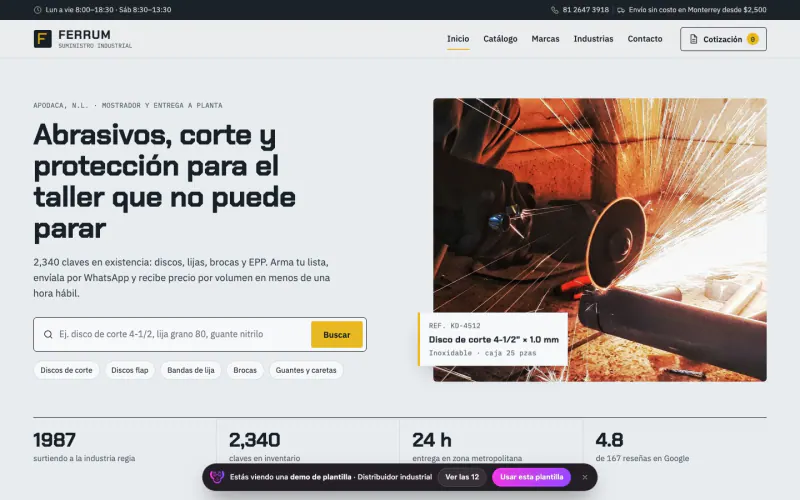800x500 pixels.
Task: Click the FERRUM brand name text
Action: tap(84, 35)
